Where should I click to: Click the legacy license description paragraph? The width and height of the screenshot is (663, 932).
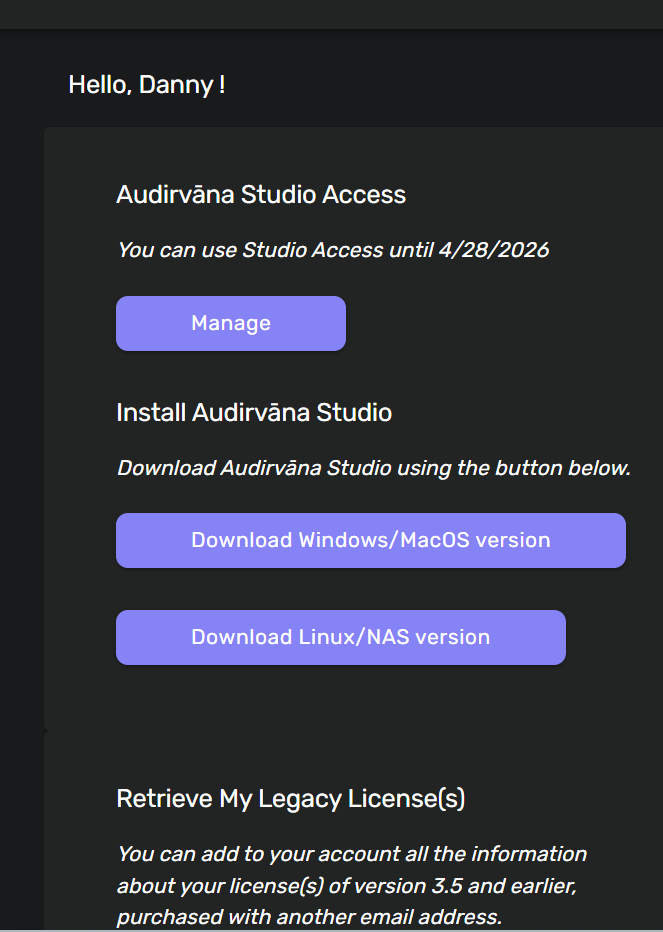[x=352, y=886]
